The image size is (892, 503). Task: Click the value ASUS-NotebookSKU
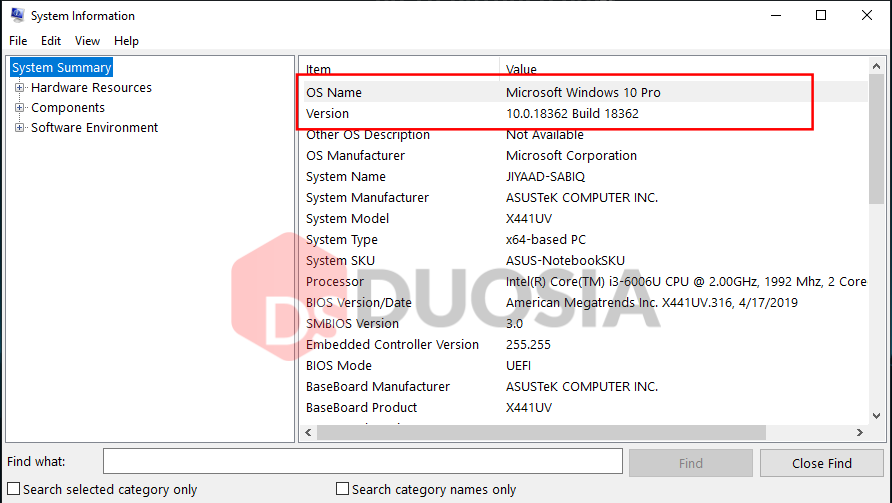pos(565,261)
